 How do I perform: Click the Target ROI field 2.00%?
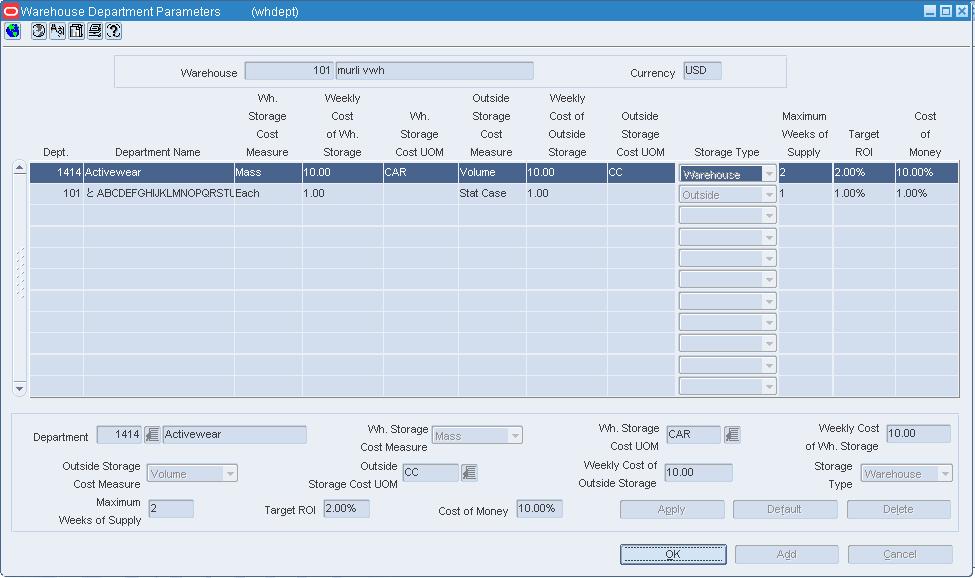coord(346,508)
